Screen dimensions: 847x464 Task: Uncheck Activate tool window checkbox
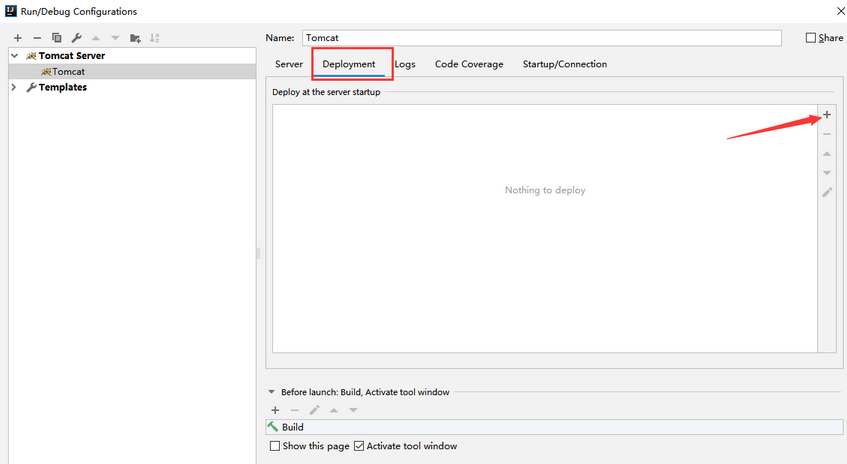coord(359,446)
